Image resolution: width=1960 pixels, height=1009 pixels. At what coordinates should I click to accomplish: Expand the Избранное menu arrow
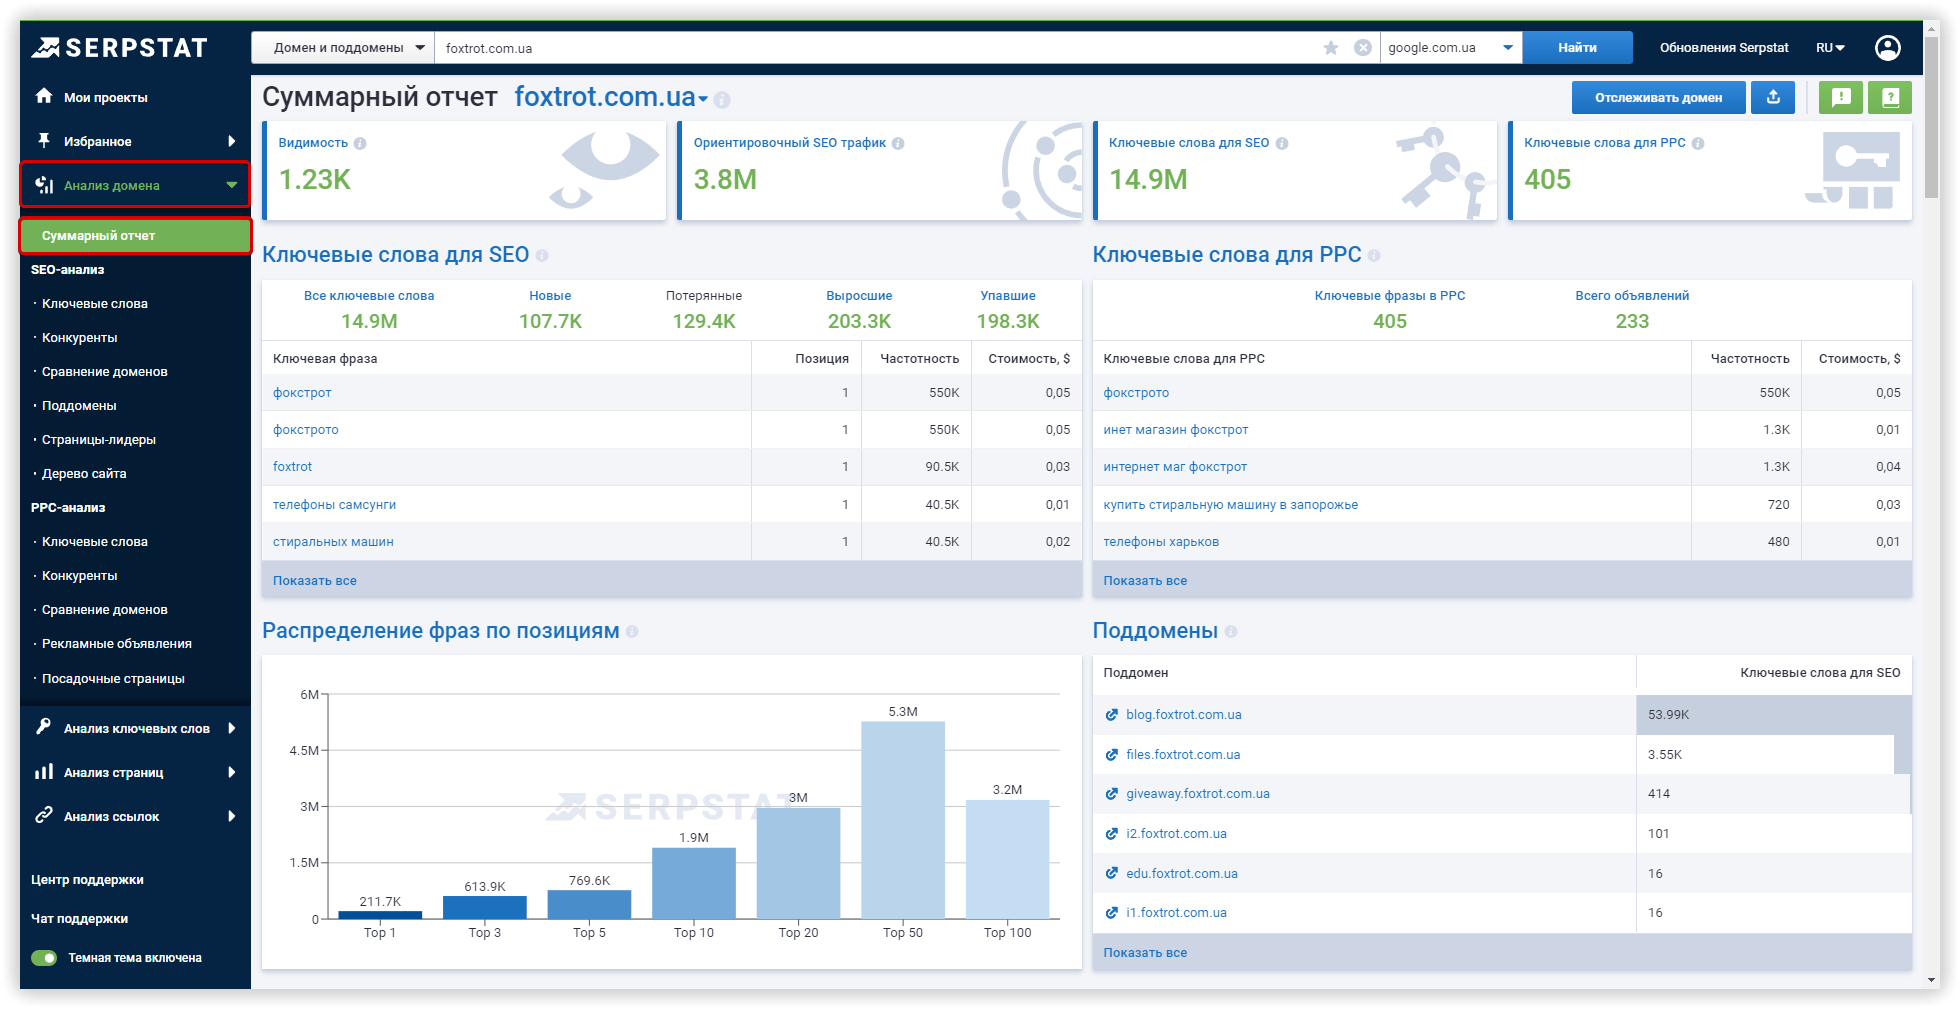tap(232, 141)
